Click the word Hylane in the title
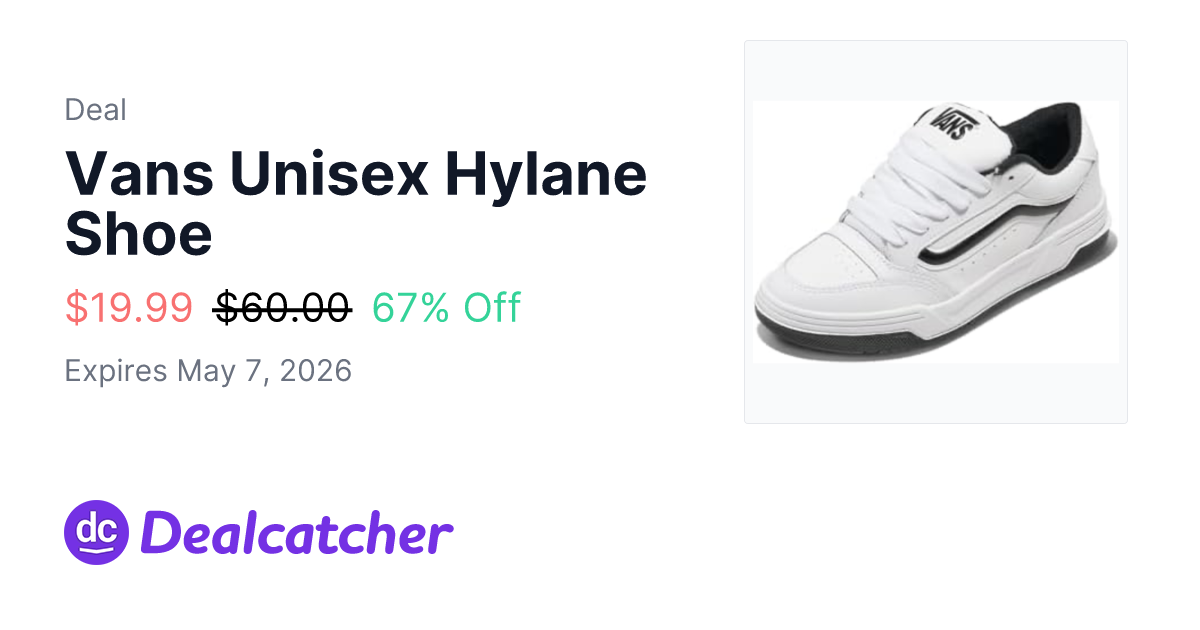1200x630 pixels. click(x=546, y=173)
